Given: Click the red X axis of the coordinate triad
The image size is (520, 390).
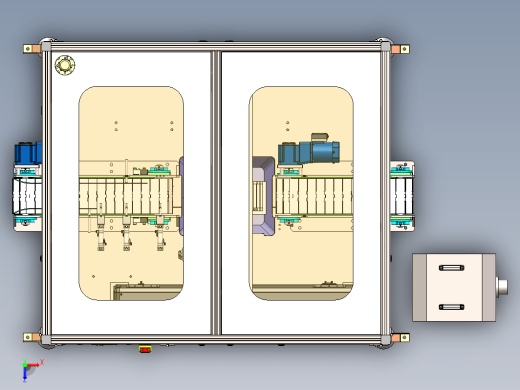Looking at the screenshot, I should coord(34,365).
